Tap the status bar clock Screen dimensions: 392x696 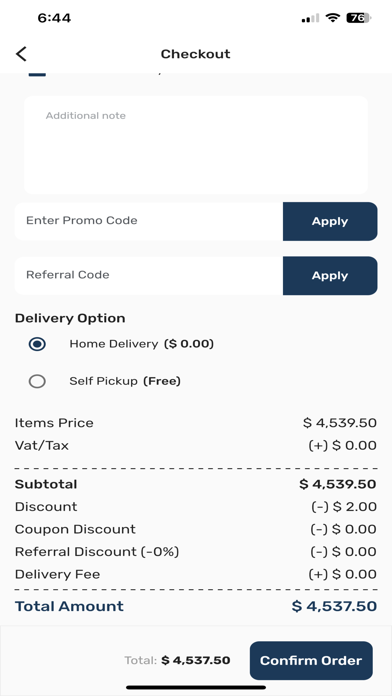tap(54, 18)
